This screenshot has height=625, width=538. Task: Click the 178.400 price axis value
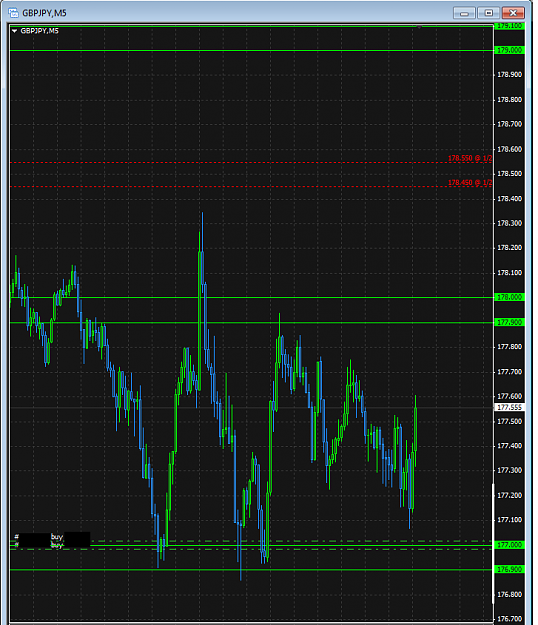click(509, 199)
